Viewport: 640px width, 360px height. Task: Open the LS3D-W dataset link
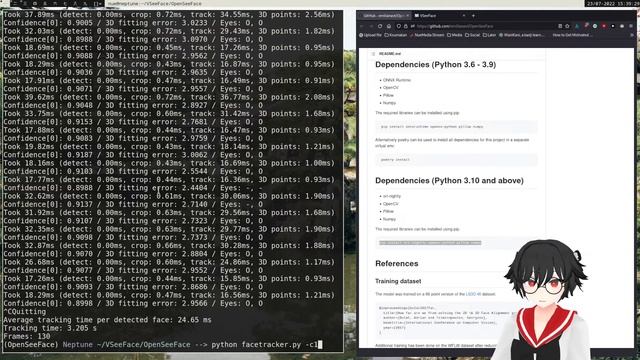(473, 294)
